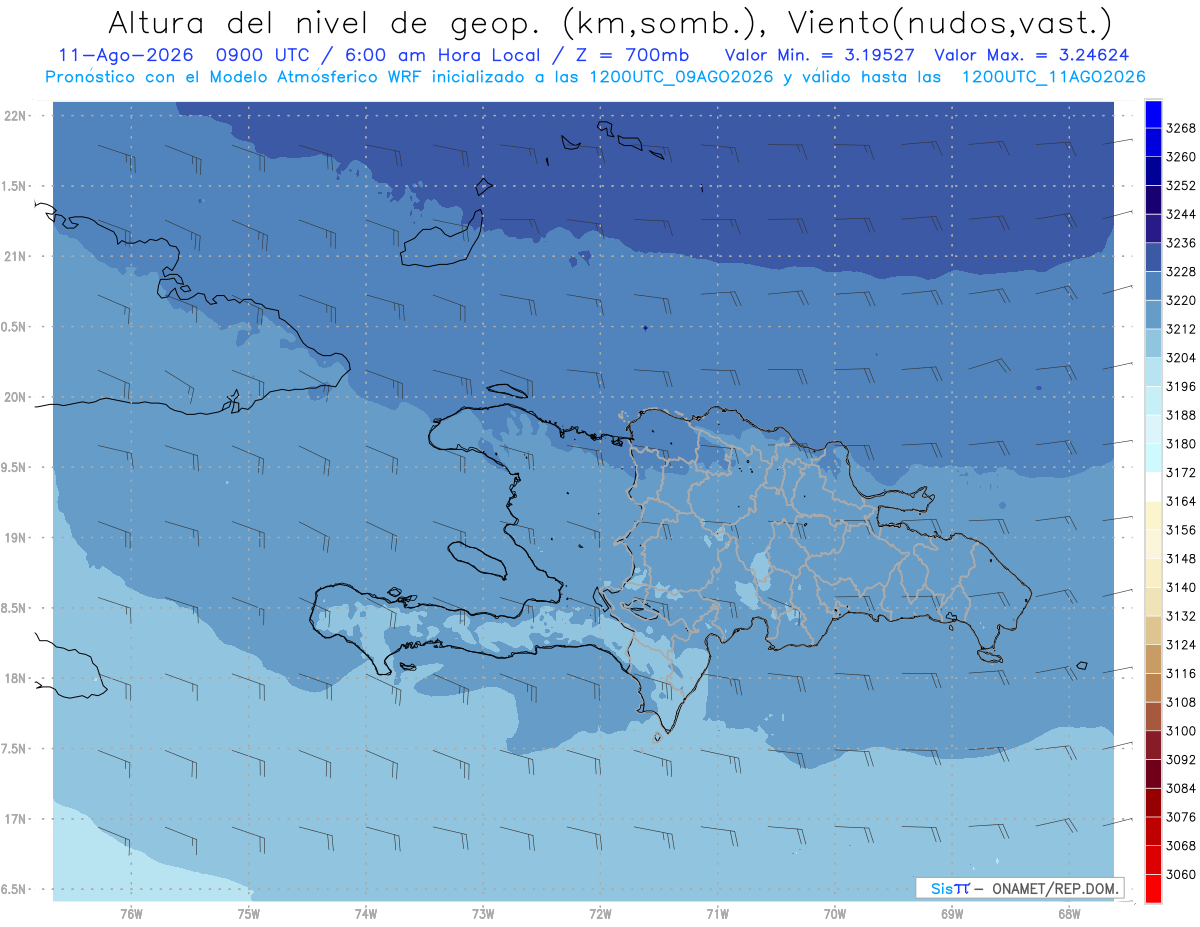The image size is (1200, 927).
Task: Pick colorbar swatch between 3116 and 3124
Action: click(x=1153, y=659)
